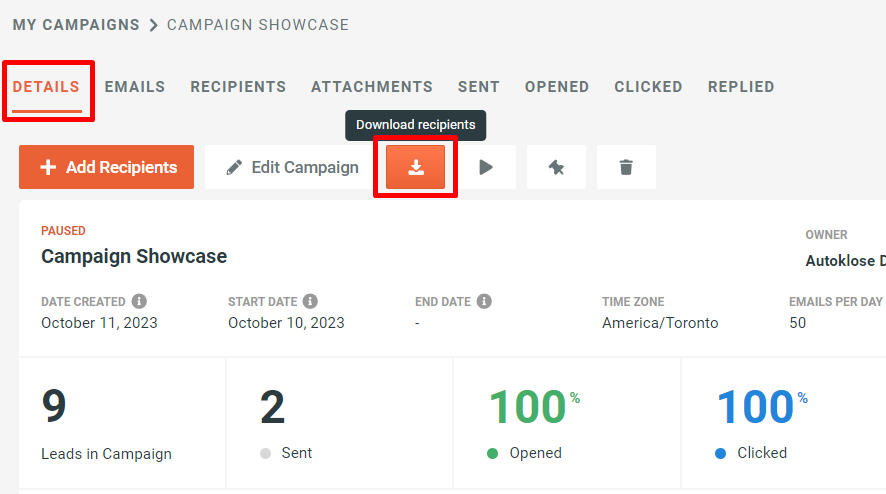Start the campaign with the play icon
The height and width of the screenshot is (494, 886).
(x=486, y=167)
